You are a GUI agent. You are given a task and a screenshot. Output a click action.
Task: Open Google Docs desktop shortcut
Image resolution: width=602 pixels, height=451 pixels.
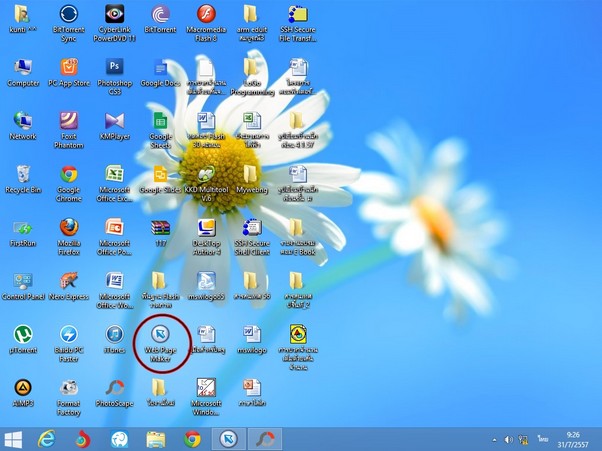coord(160,73)
